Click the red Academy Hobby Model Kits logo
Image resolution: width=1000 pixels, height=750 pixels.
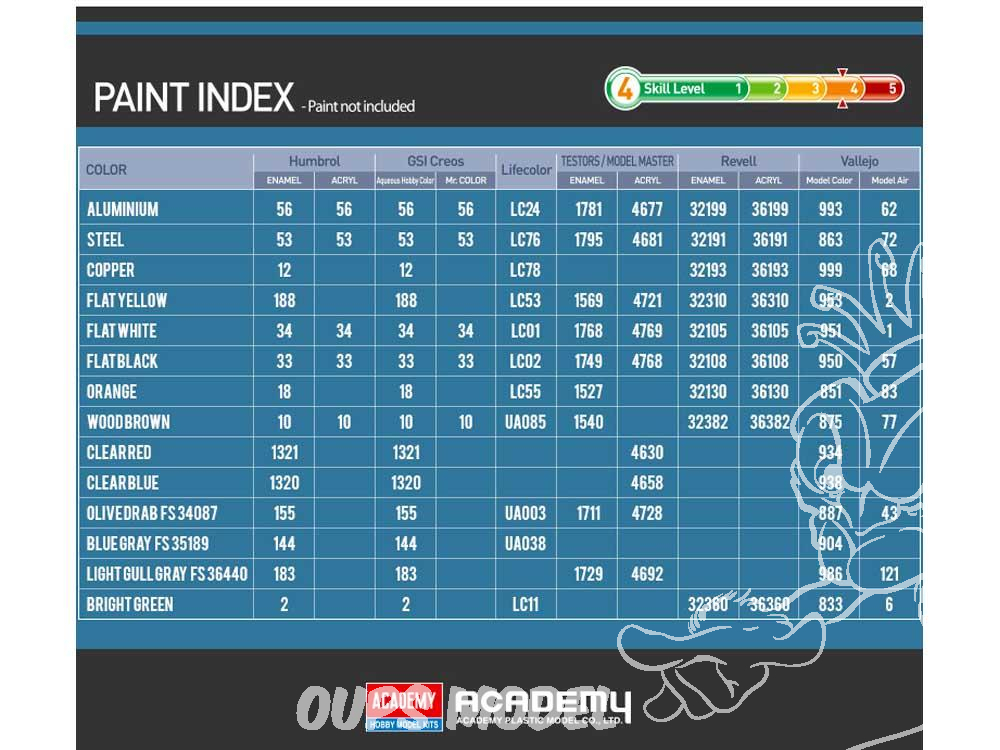[x=404, y=707]
